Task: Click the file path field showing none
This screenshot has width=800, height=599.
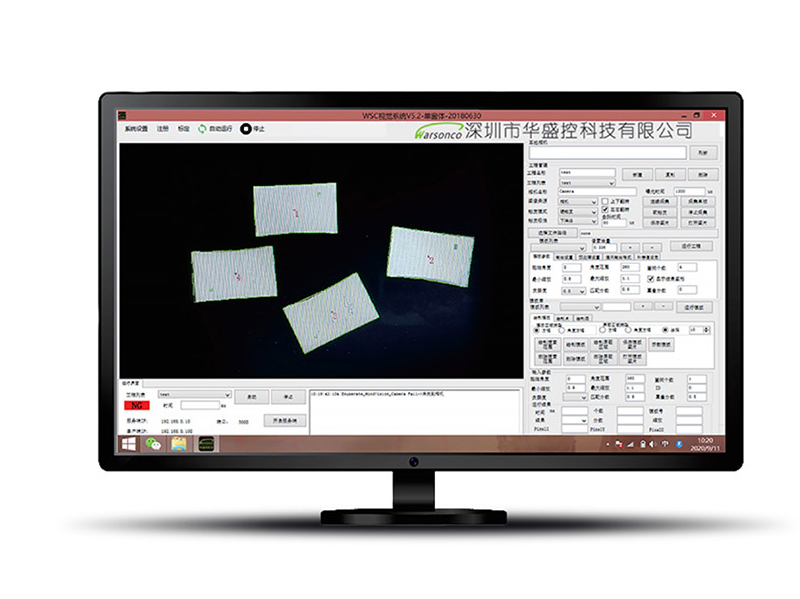Action: pyautogui.click(x=648, y=233)
